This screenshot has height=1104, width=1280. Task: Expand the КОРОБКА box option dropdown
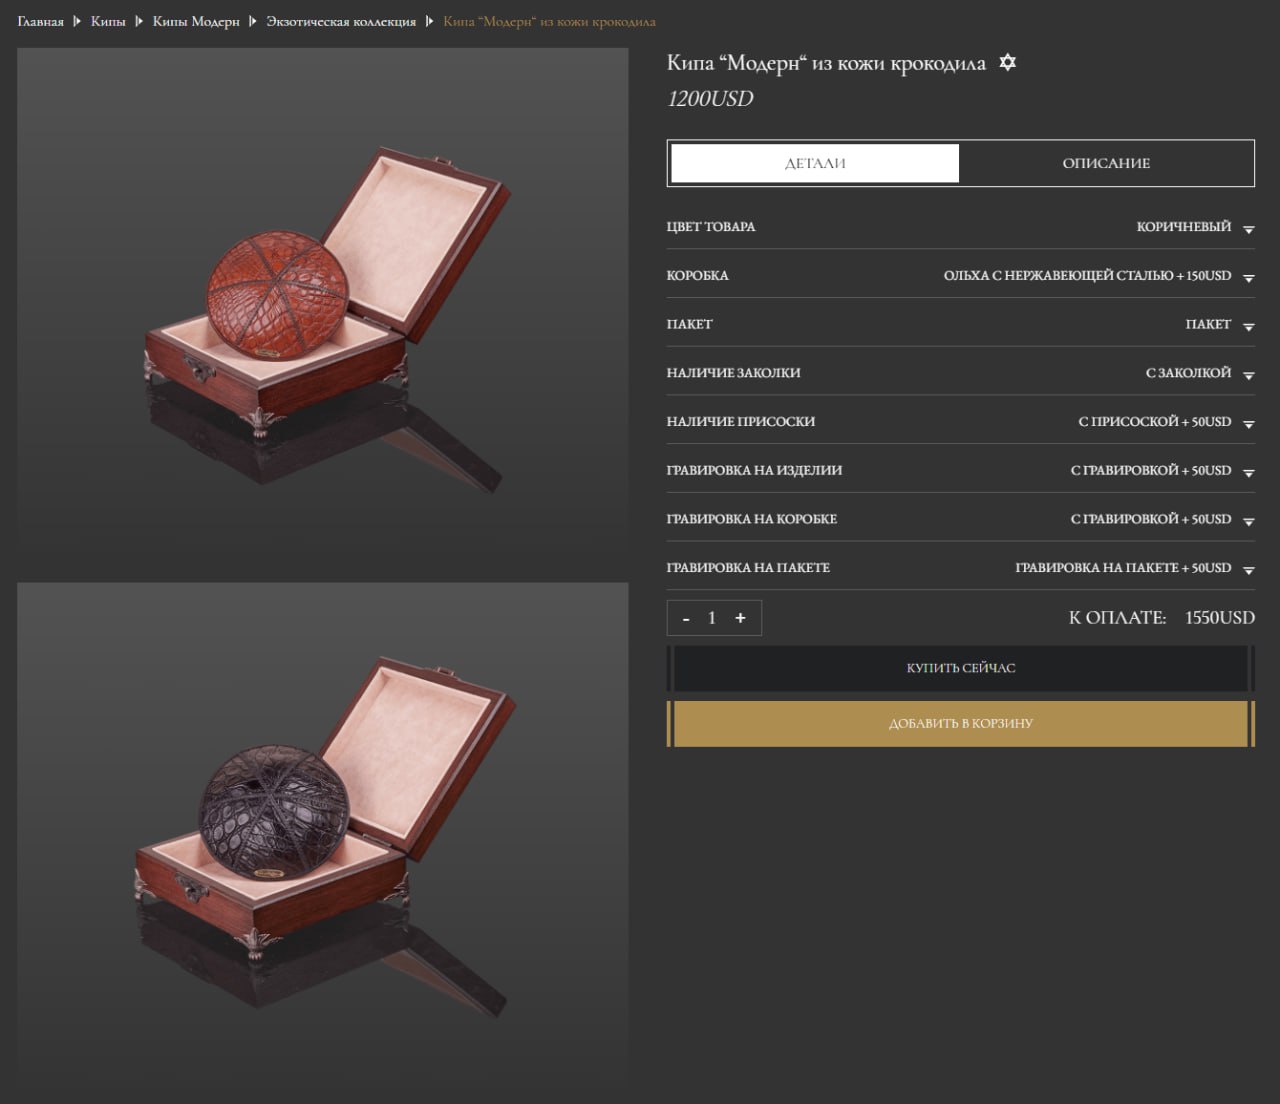pos(1248,277)
